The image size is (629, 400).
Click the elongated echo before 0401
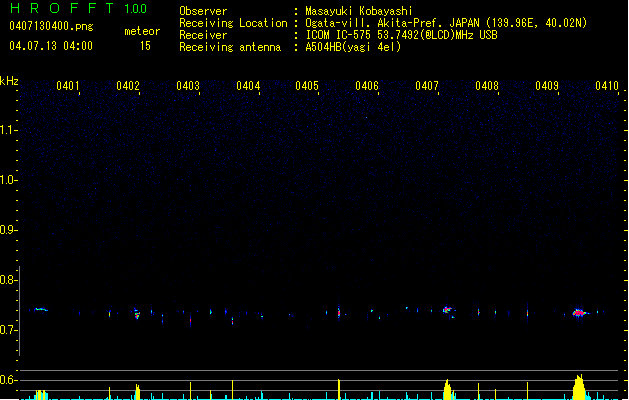pyautogui.click(x=41, y=309)
